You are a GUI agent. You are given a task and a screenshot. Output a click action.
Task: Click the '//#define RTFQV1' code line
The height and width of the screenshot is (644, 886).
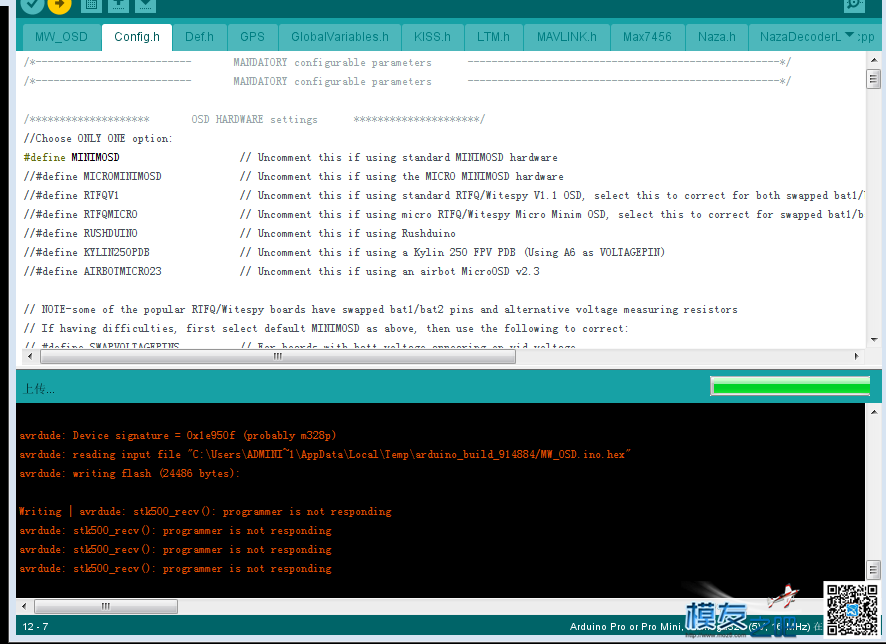444,195
